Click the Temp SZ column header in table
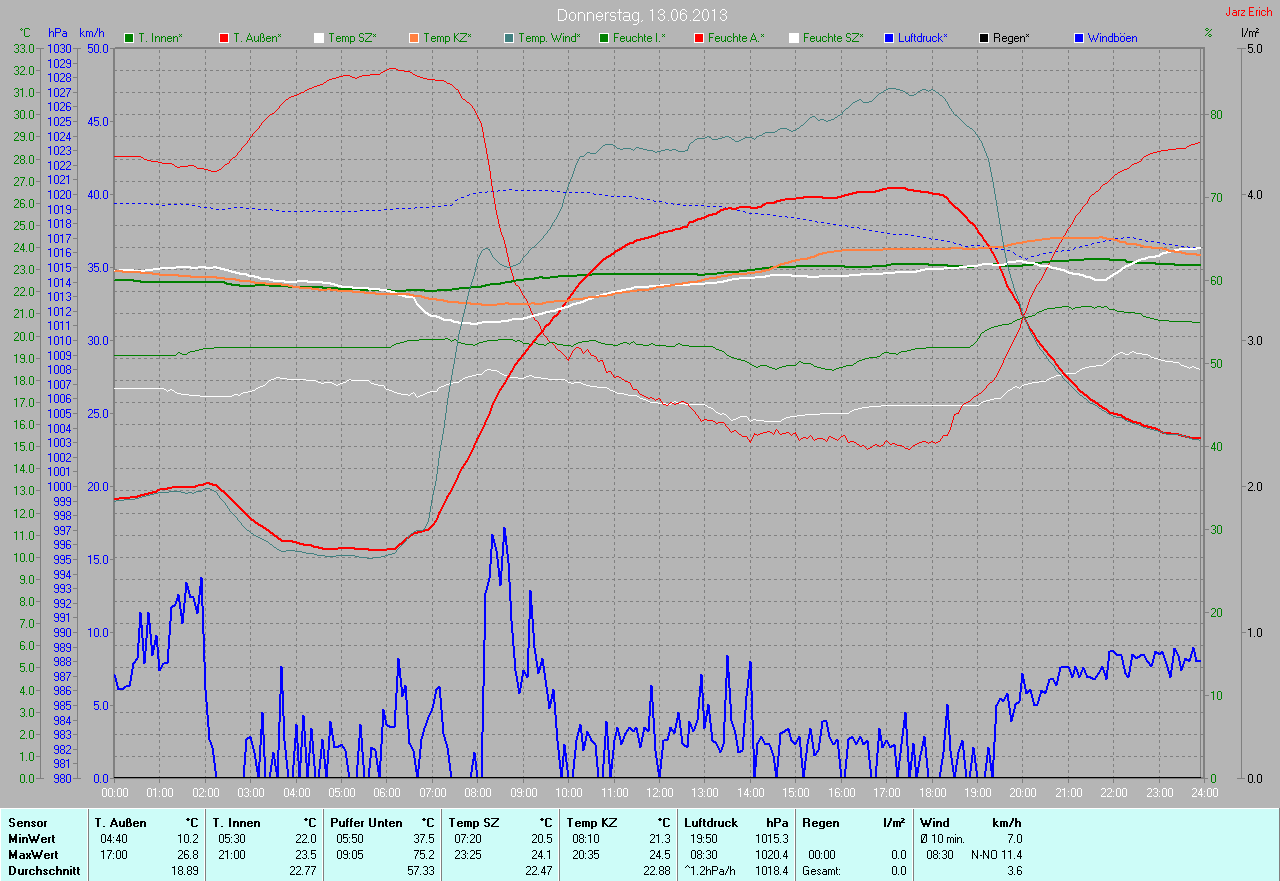1280x881 pixels. [474, 823]
